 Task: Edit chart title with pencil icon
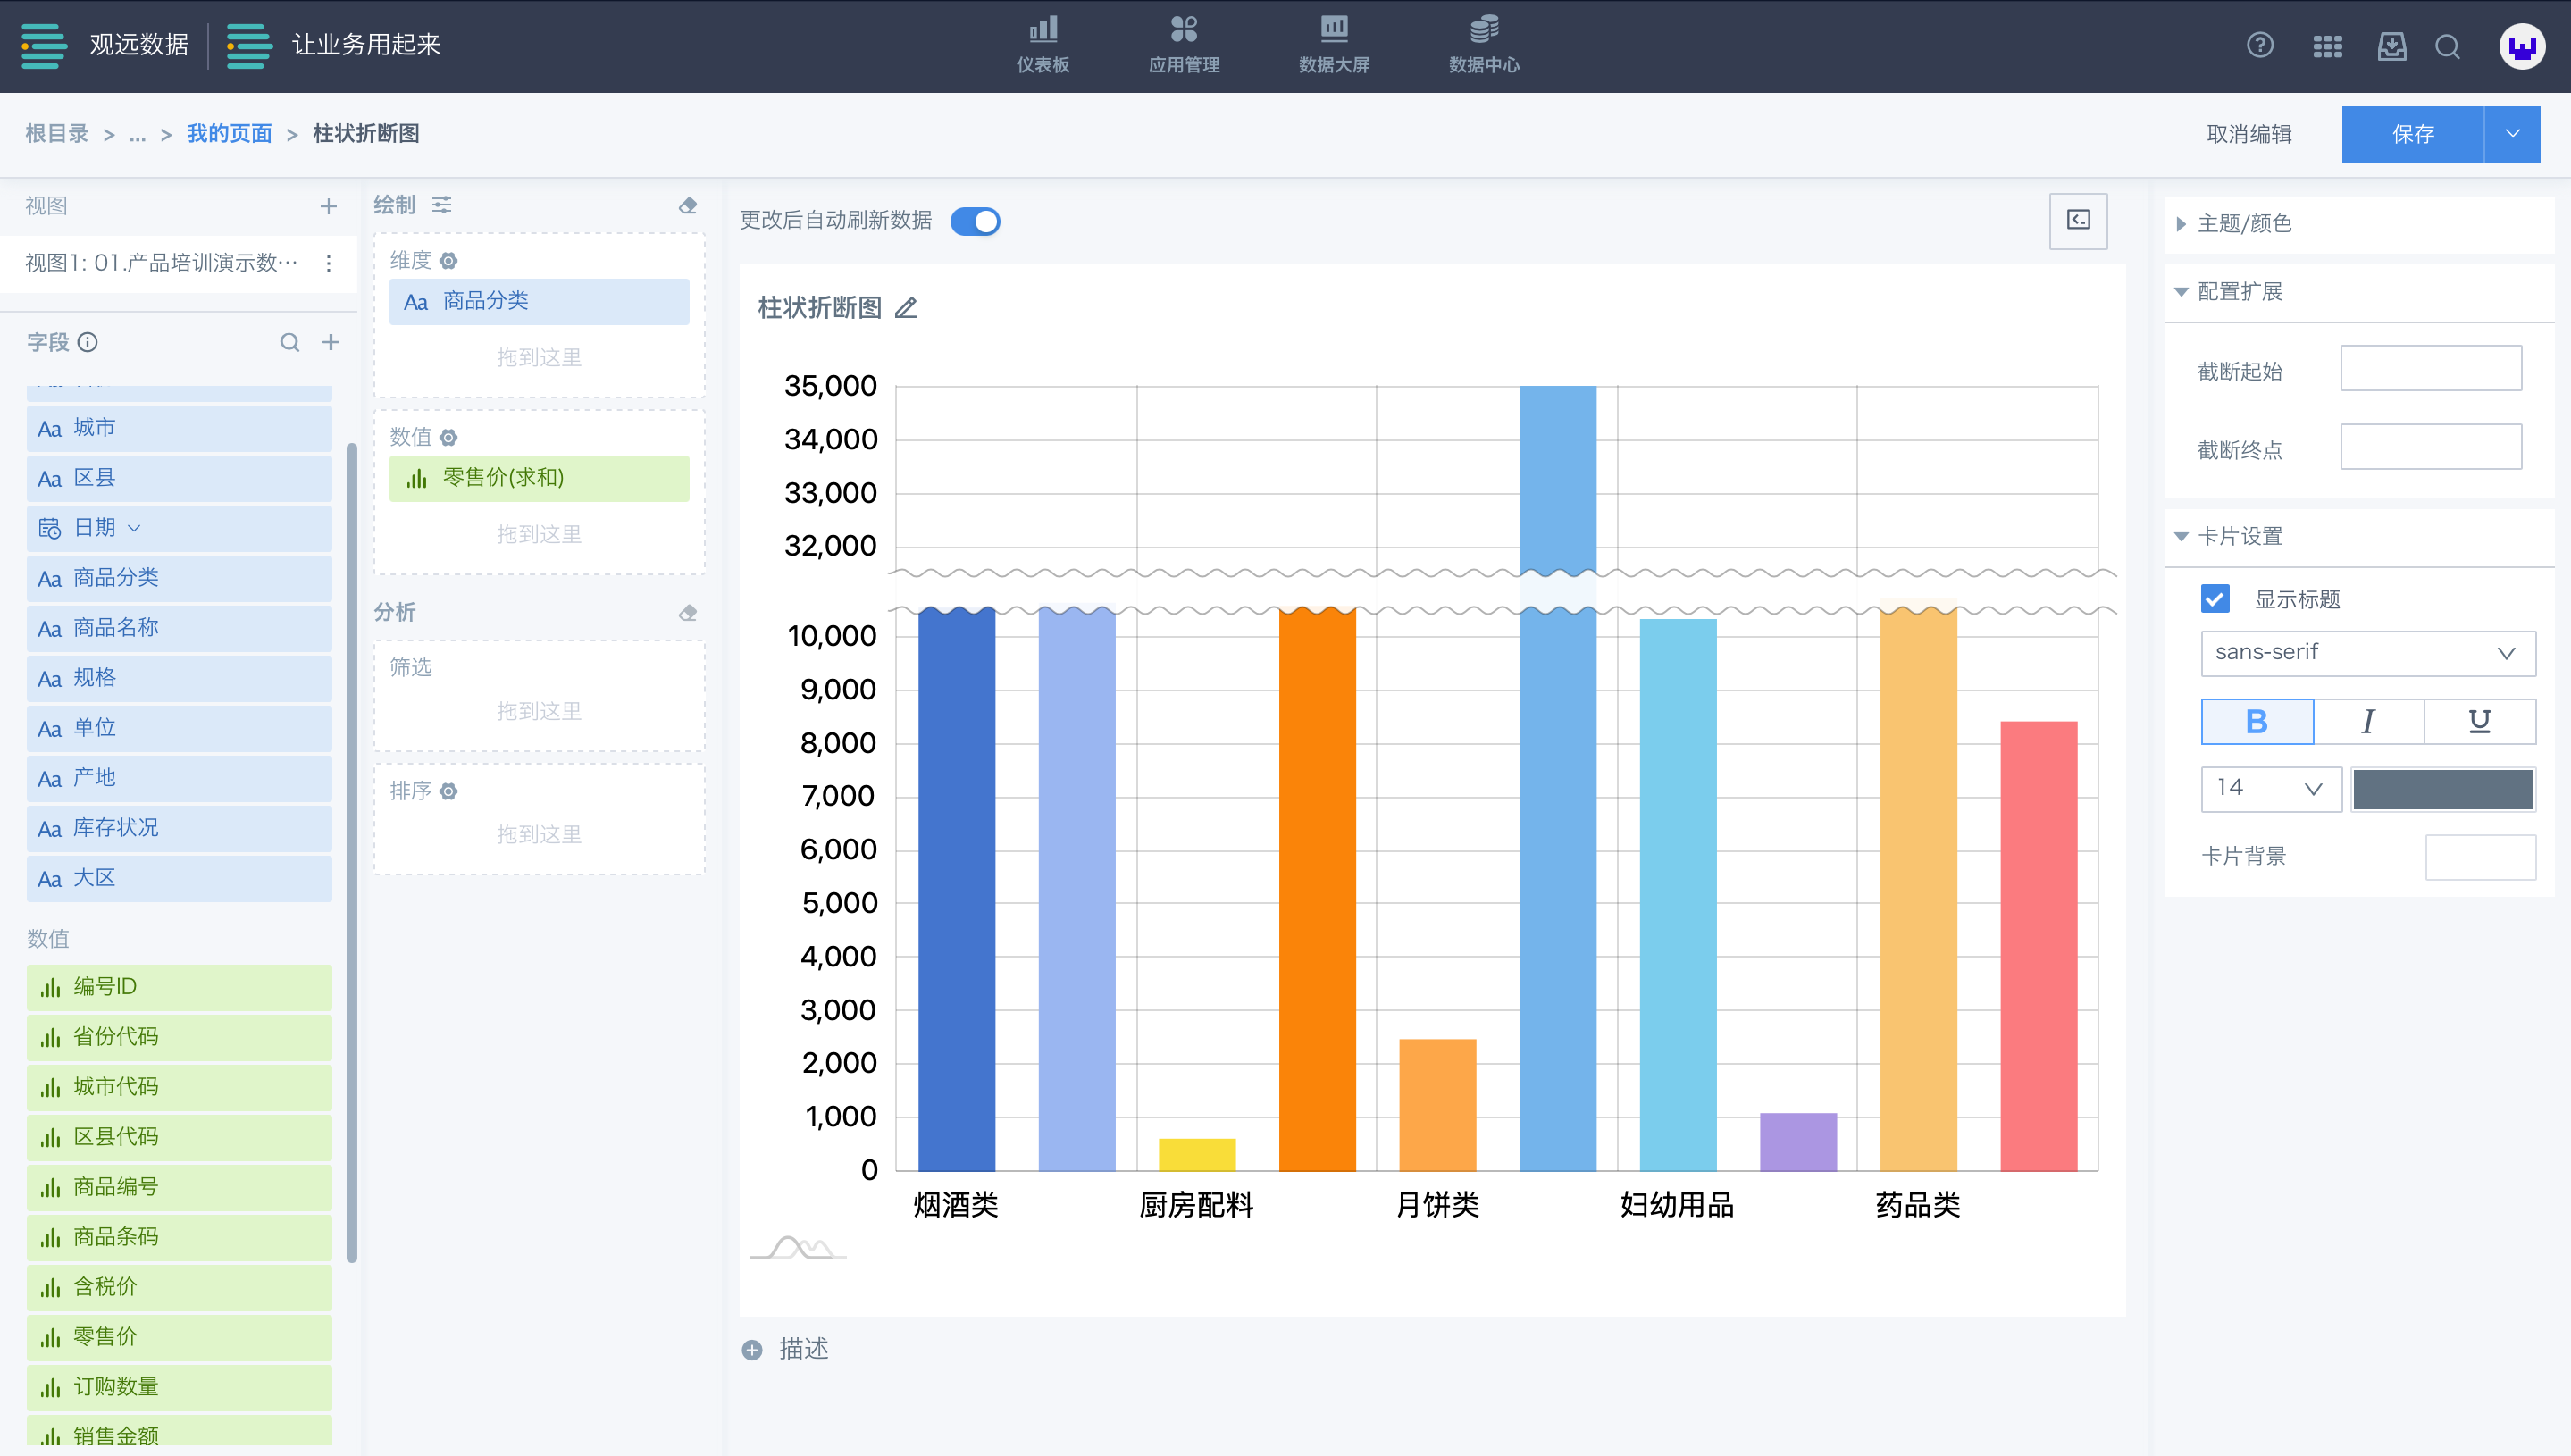click(x=905, y=308)
